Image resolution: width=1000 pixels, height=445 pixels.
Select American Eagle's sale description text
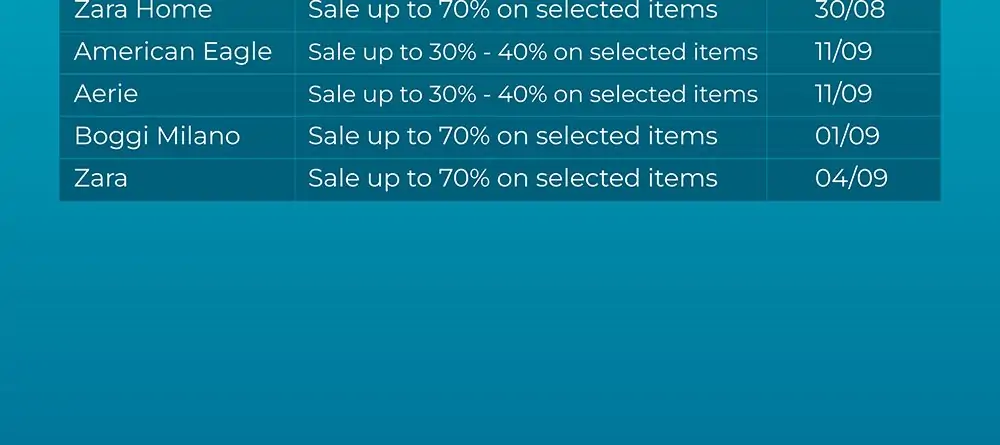pyautogui.click(x=533, y=52)
